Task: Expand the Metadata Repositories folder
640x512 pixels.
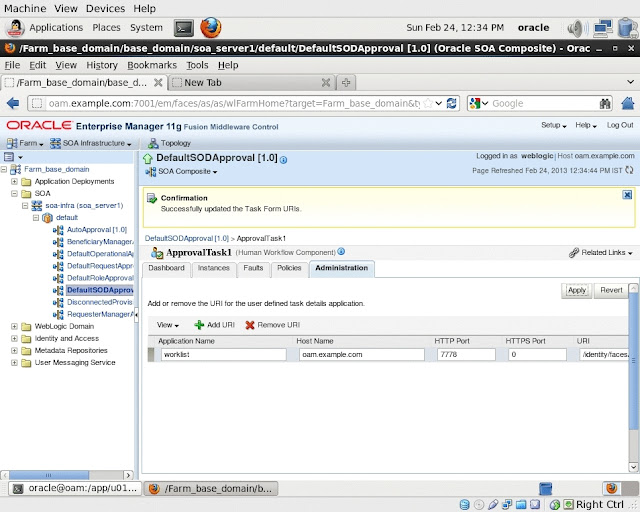Action: click(14, 350)
